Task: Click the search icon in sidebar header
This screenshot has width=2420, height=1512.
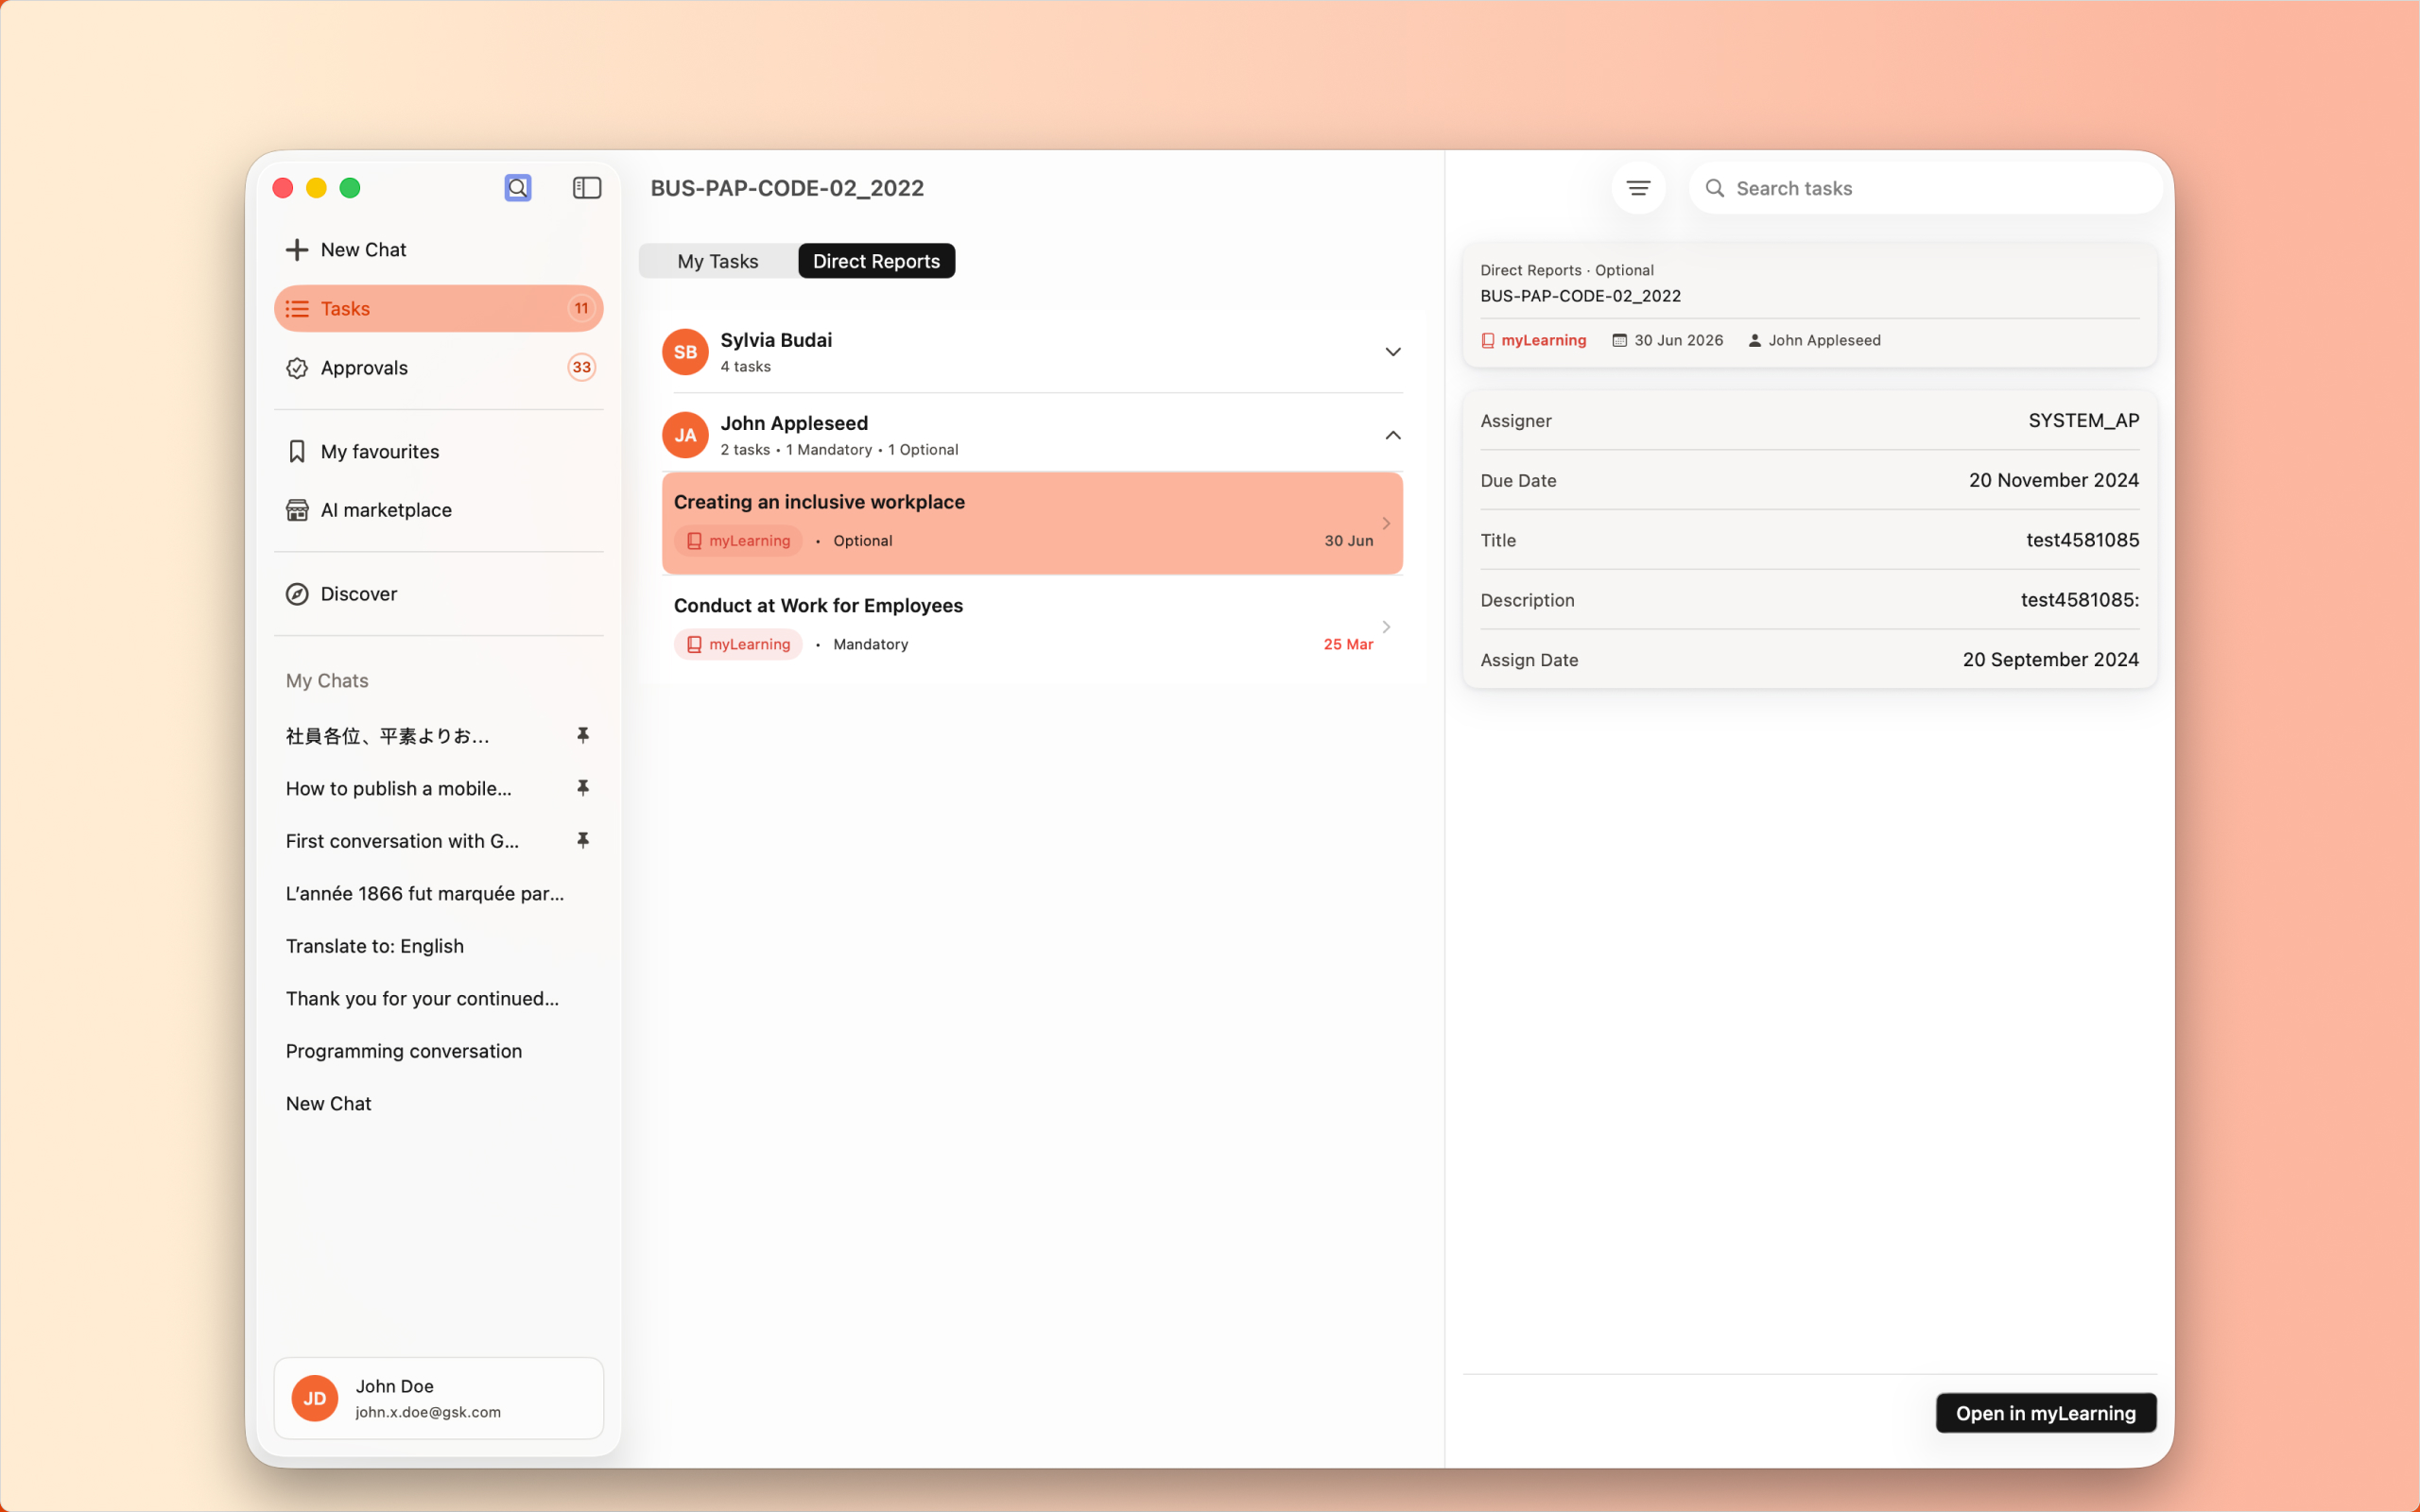Action: point(518,188)
